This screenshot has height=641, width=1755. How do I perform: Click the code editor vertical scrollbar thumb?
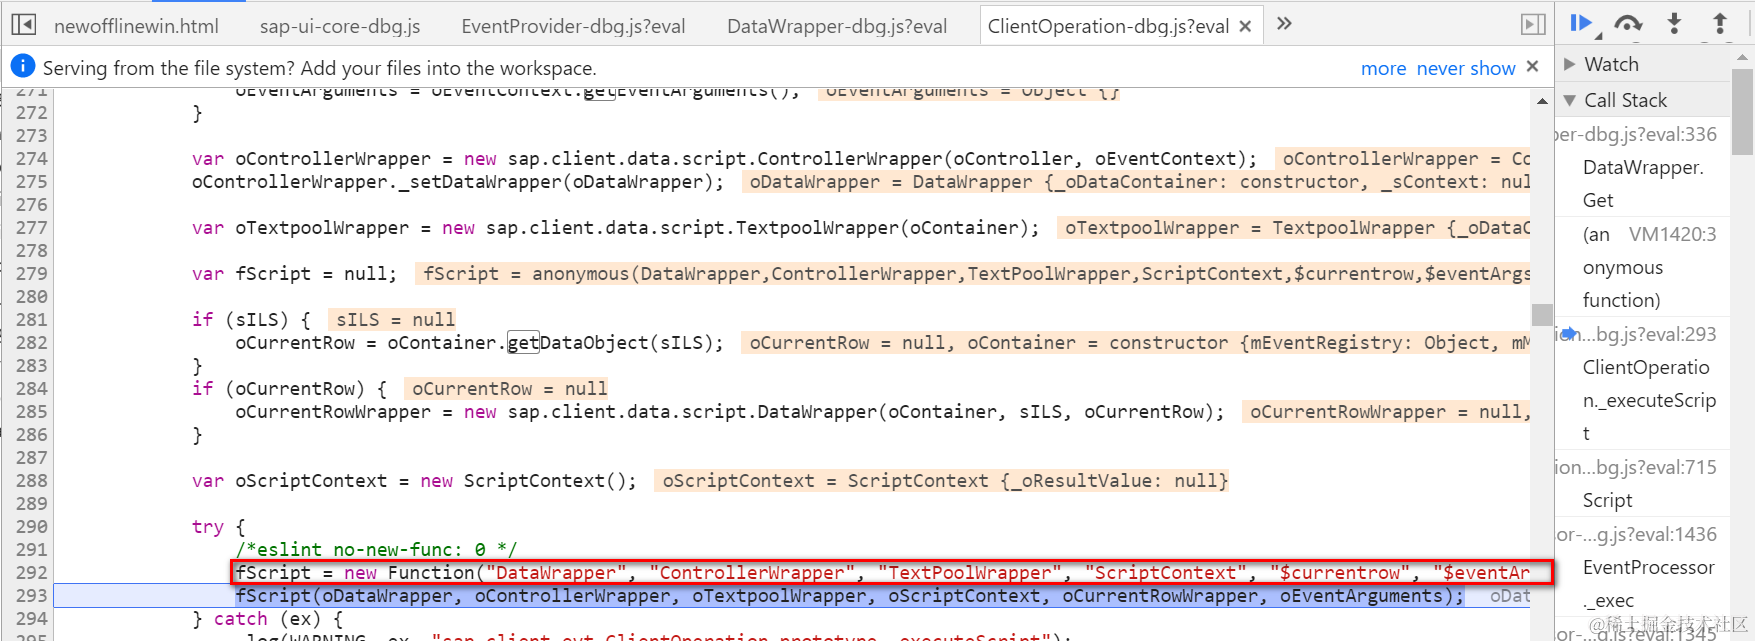(1542, 314)
